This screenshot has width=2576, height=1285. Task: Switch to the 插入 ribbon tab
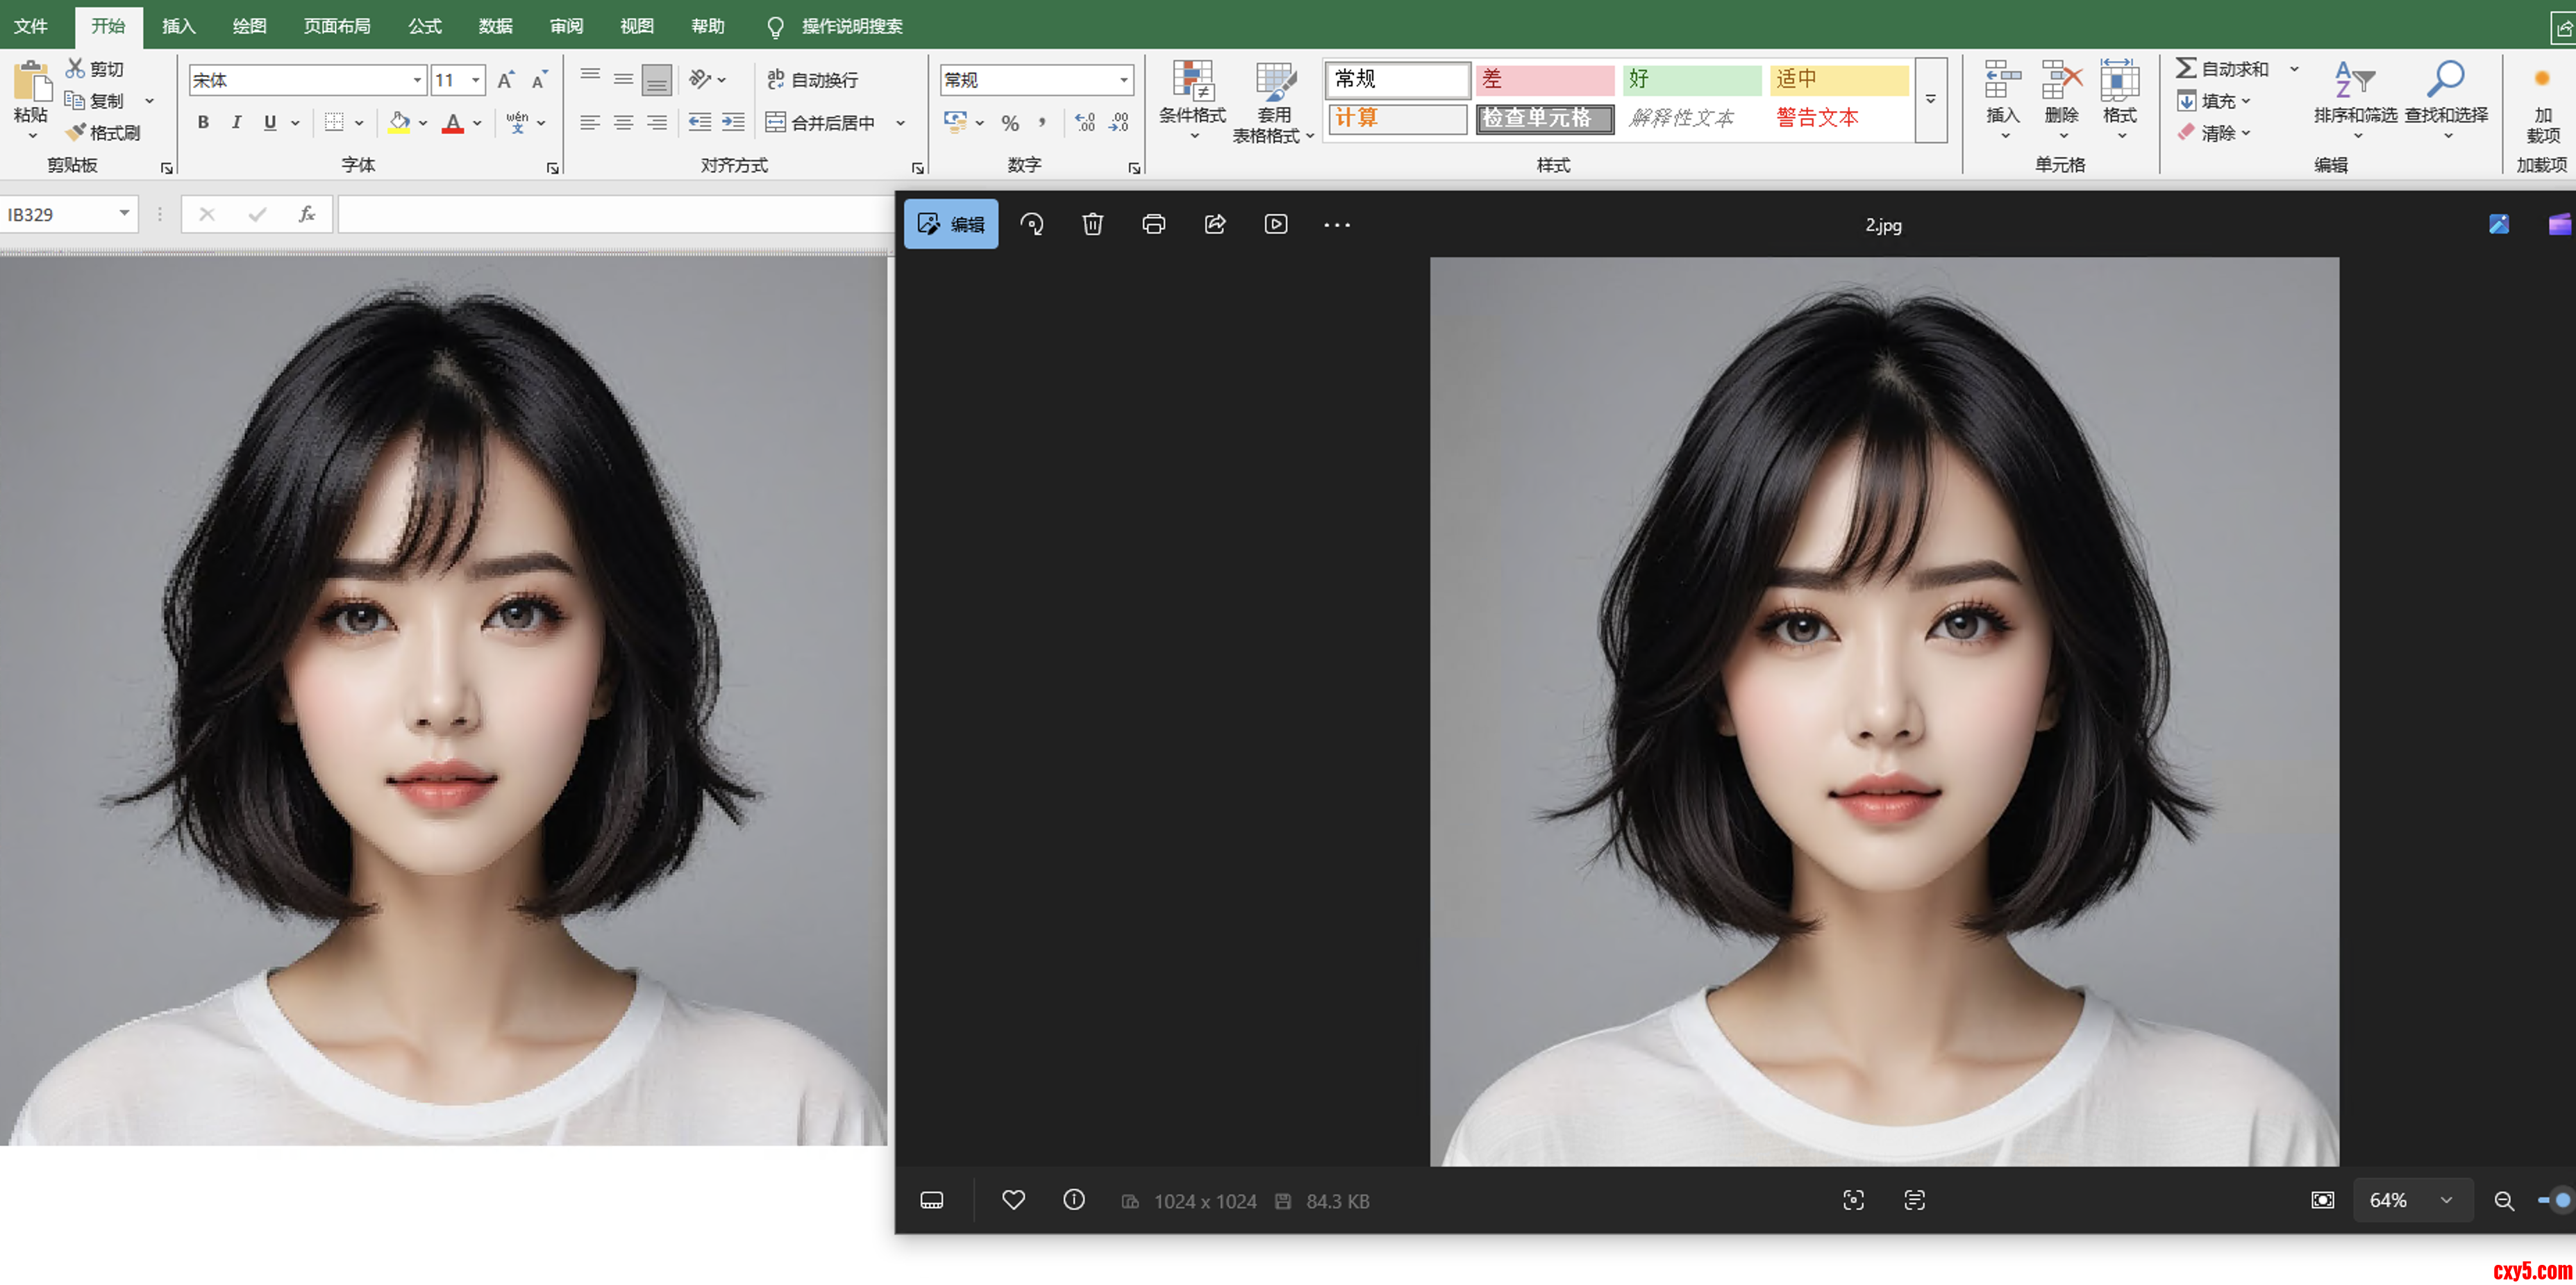(x=178, y=26)
